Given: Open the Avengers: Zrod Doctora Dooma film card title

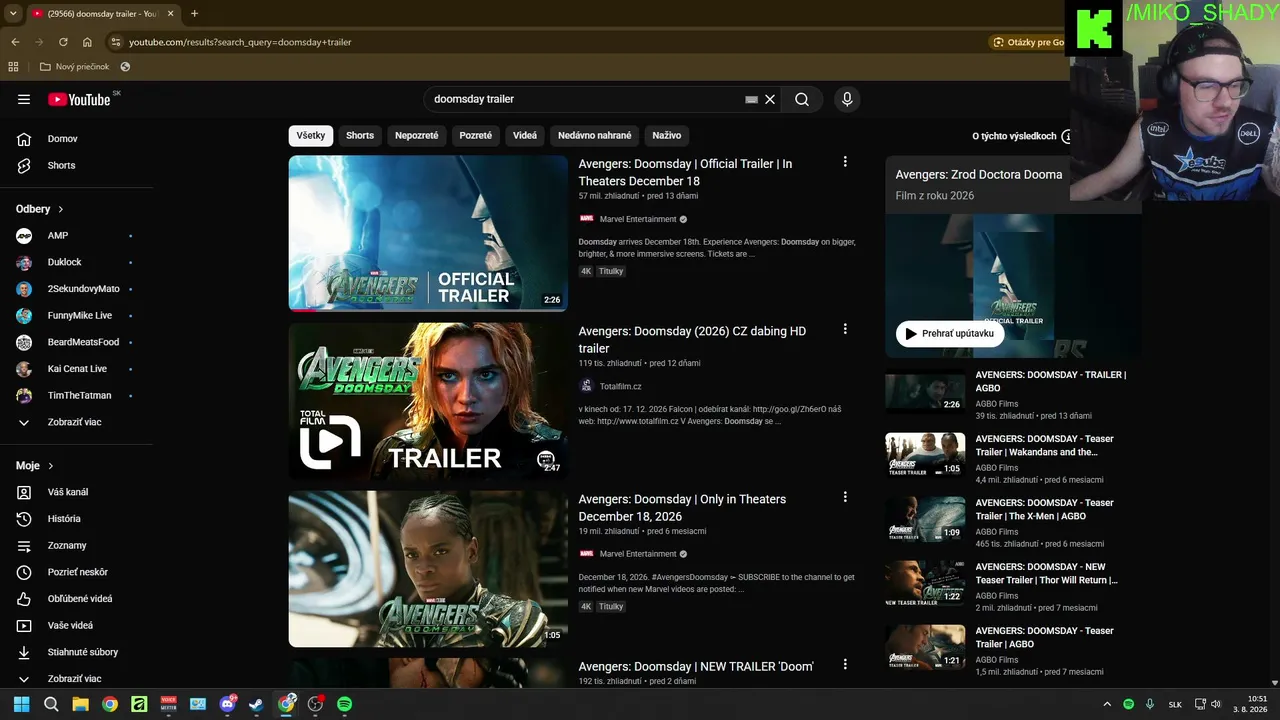Looking at the screenshot, I should coord(979,174).
